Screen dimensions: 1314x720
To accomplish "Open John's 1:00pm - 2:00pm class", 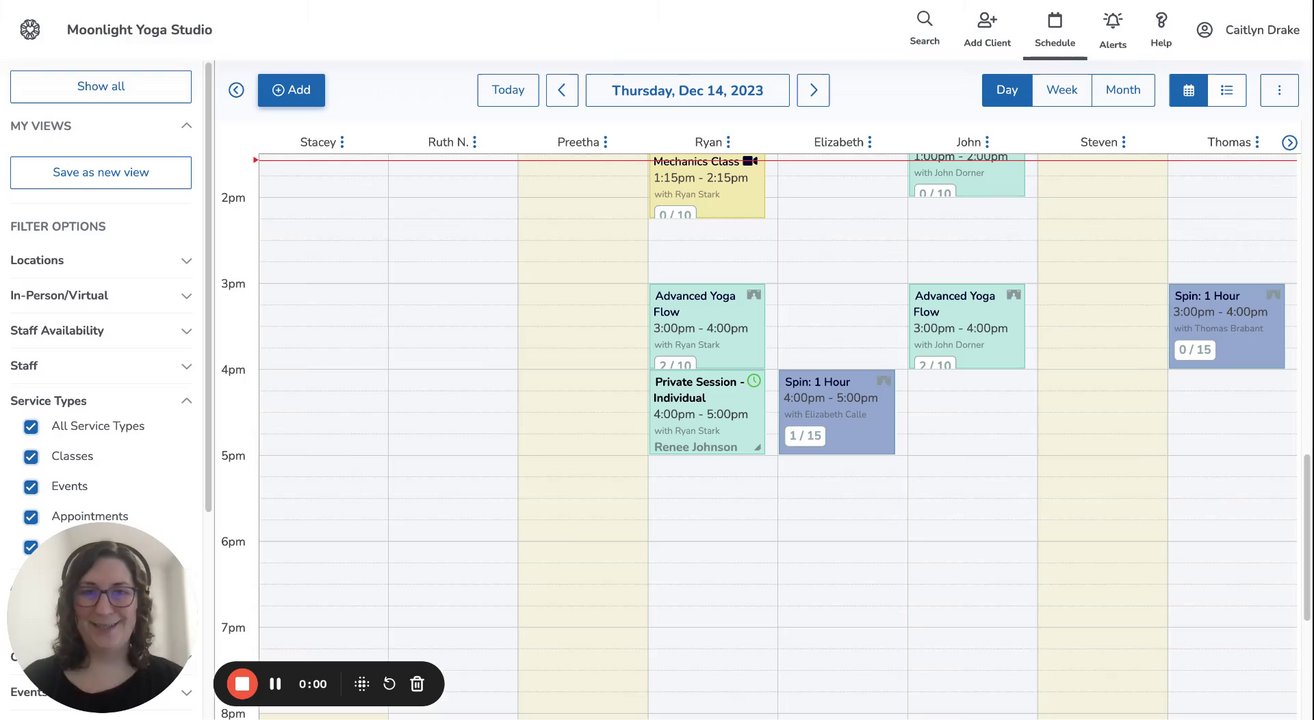I will 967,175.
